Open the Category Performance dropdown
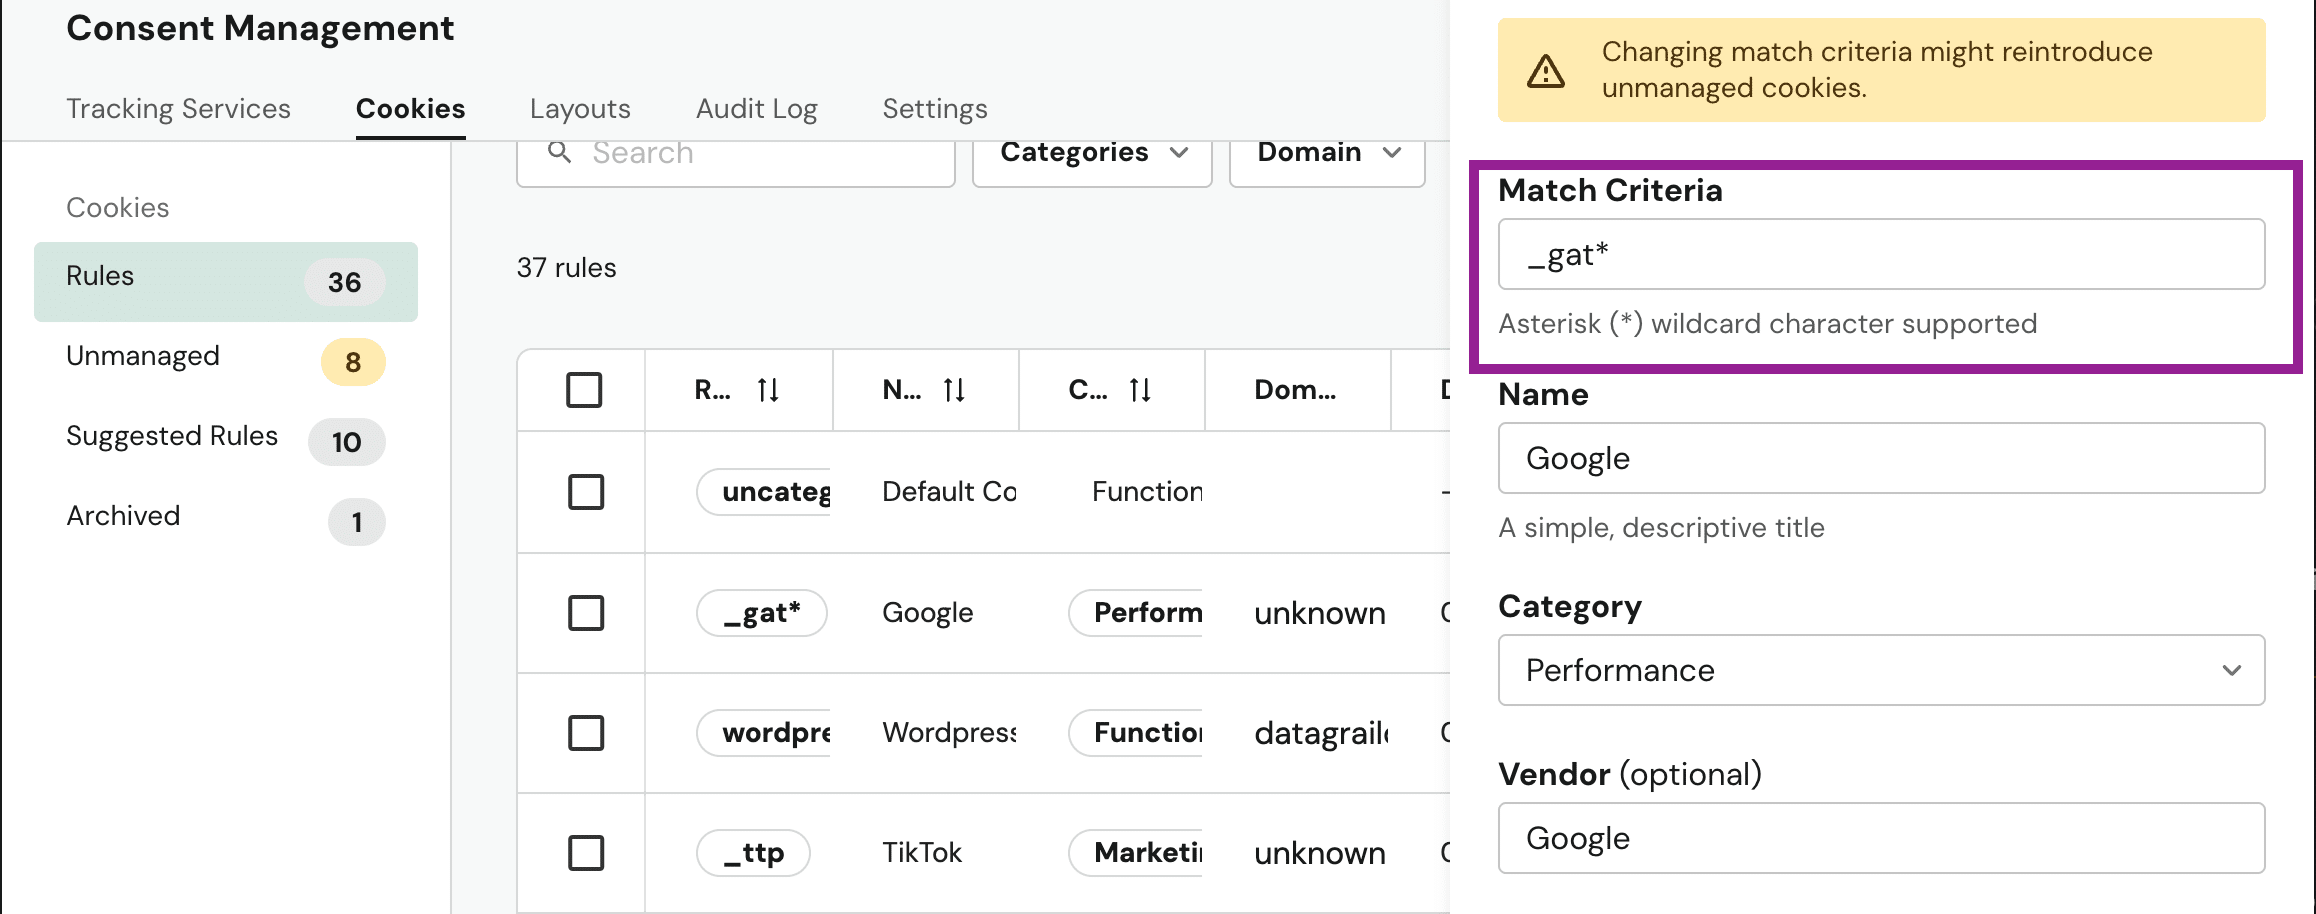 [1880, 670]
